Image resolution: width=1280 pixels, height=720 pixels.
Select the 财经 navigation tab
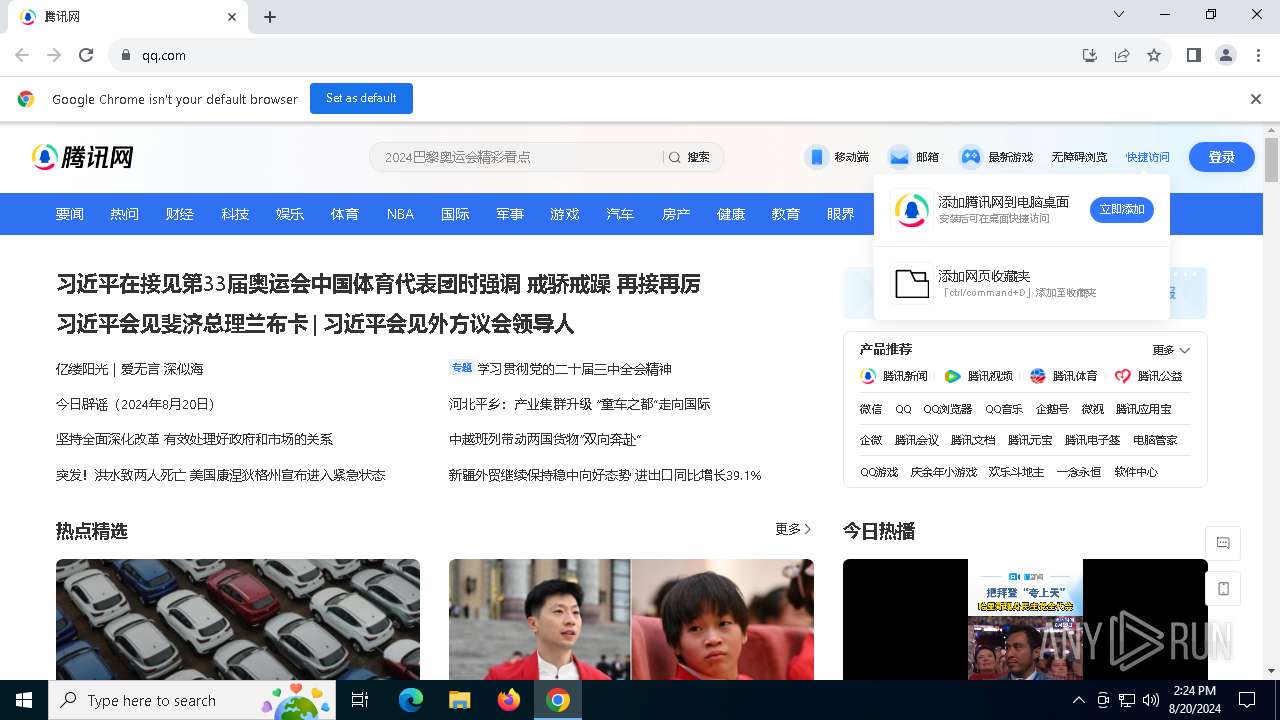click(180, 214)
